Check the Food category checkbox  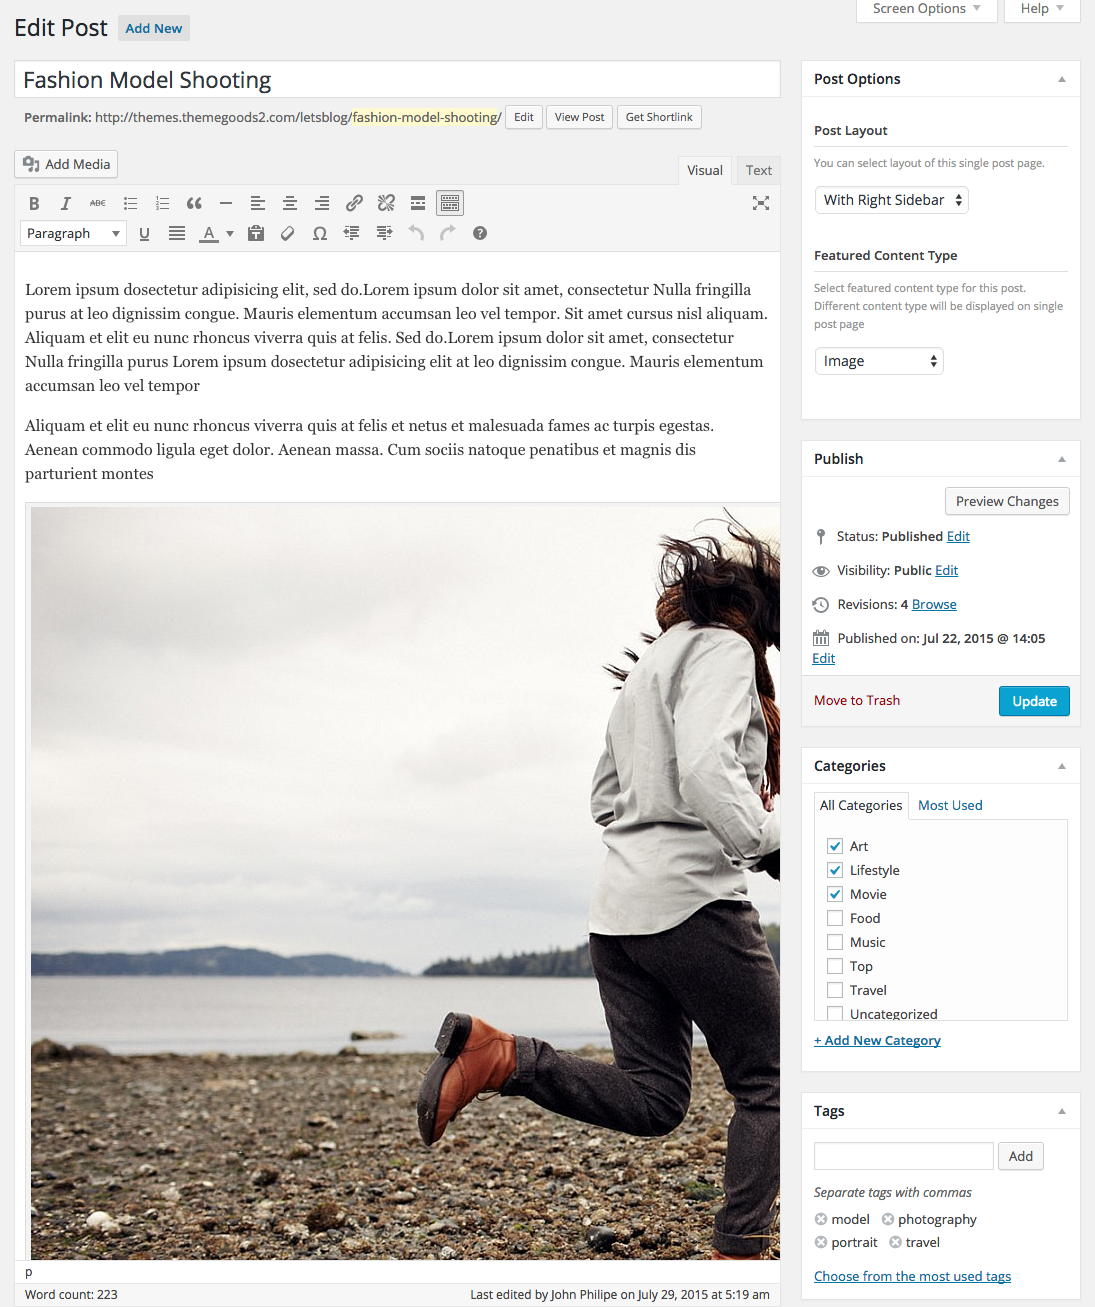coord(835,918)
